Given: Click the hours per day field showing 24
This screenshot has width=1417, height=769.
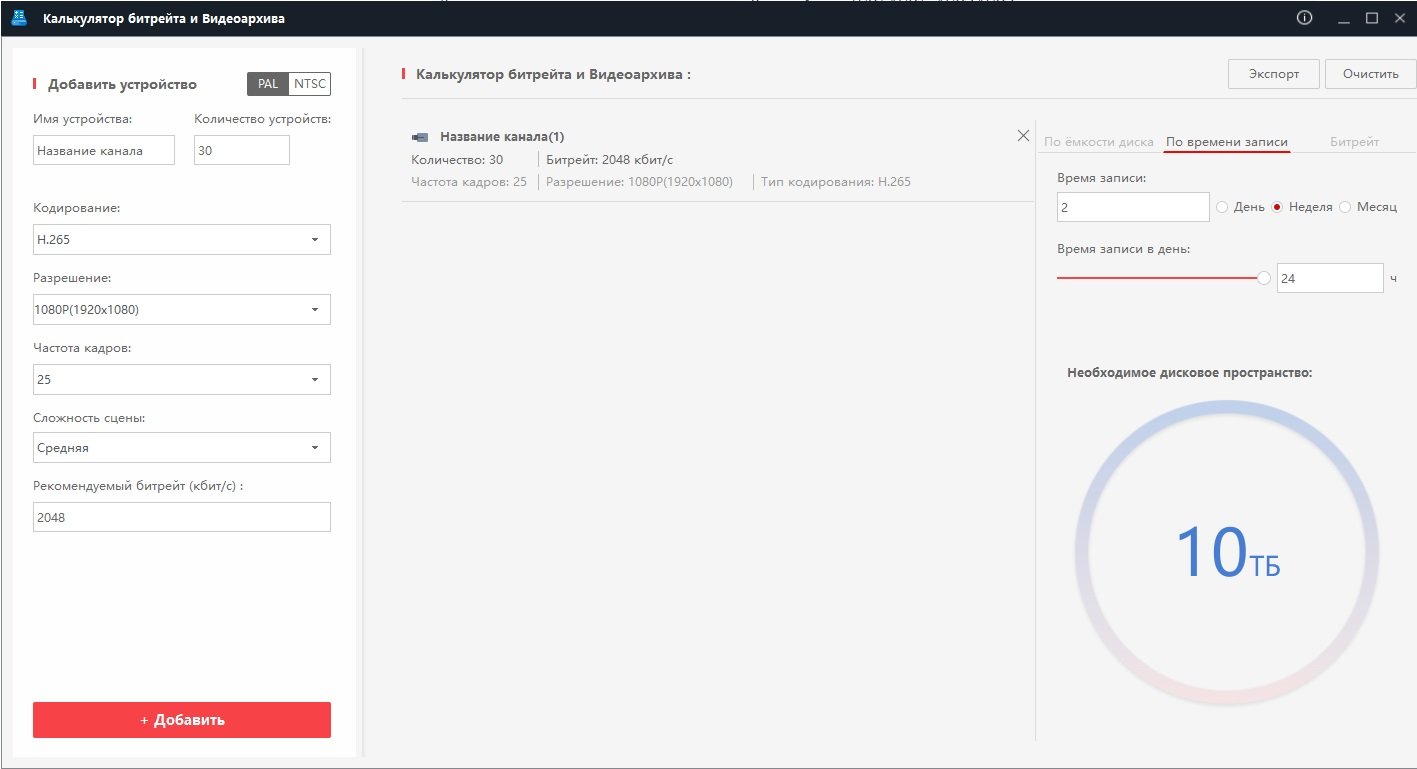Looking at the screenshot, I should [x=1330, y=279].
